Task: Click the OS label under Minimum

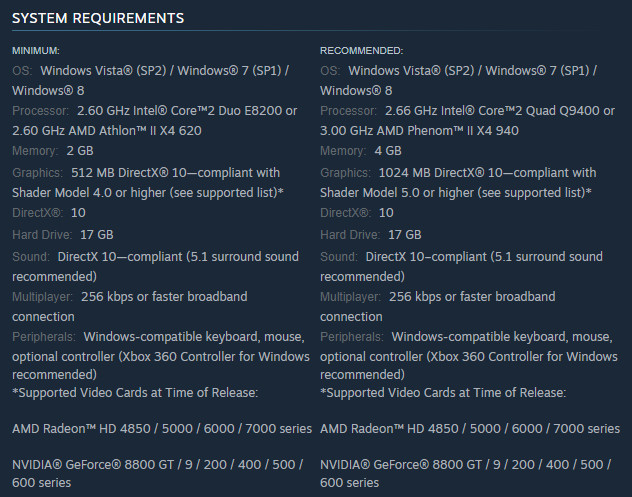Action: click(x=22, y=71)
